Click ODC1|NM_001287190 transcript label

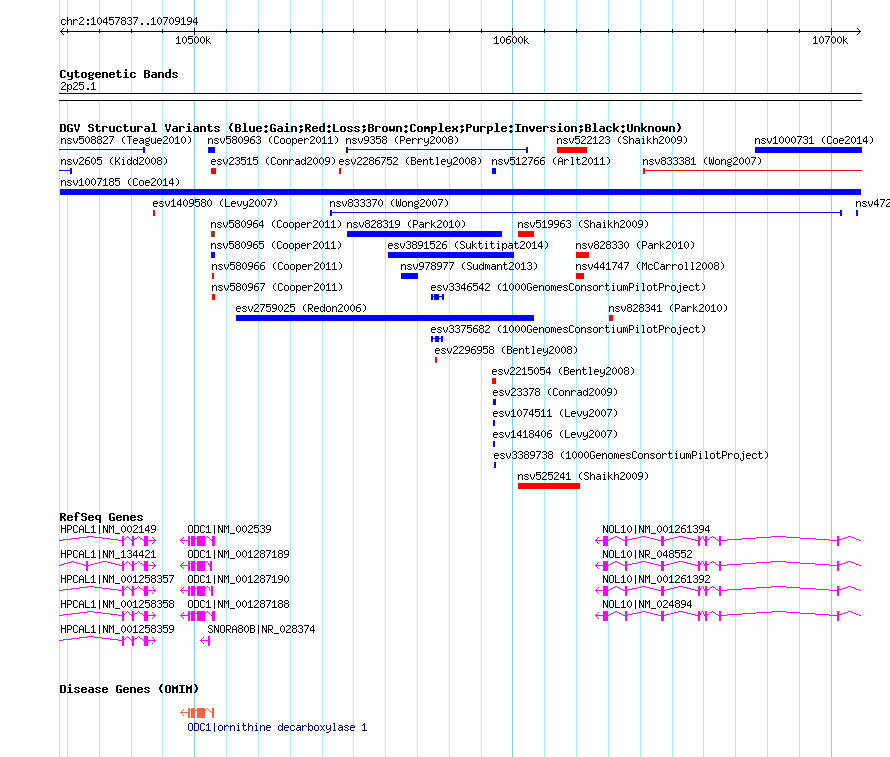point(238,579)
